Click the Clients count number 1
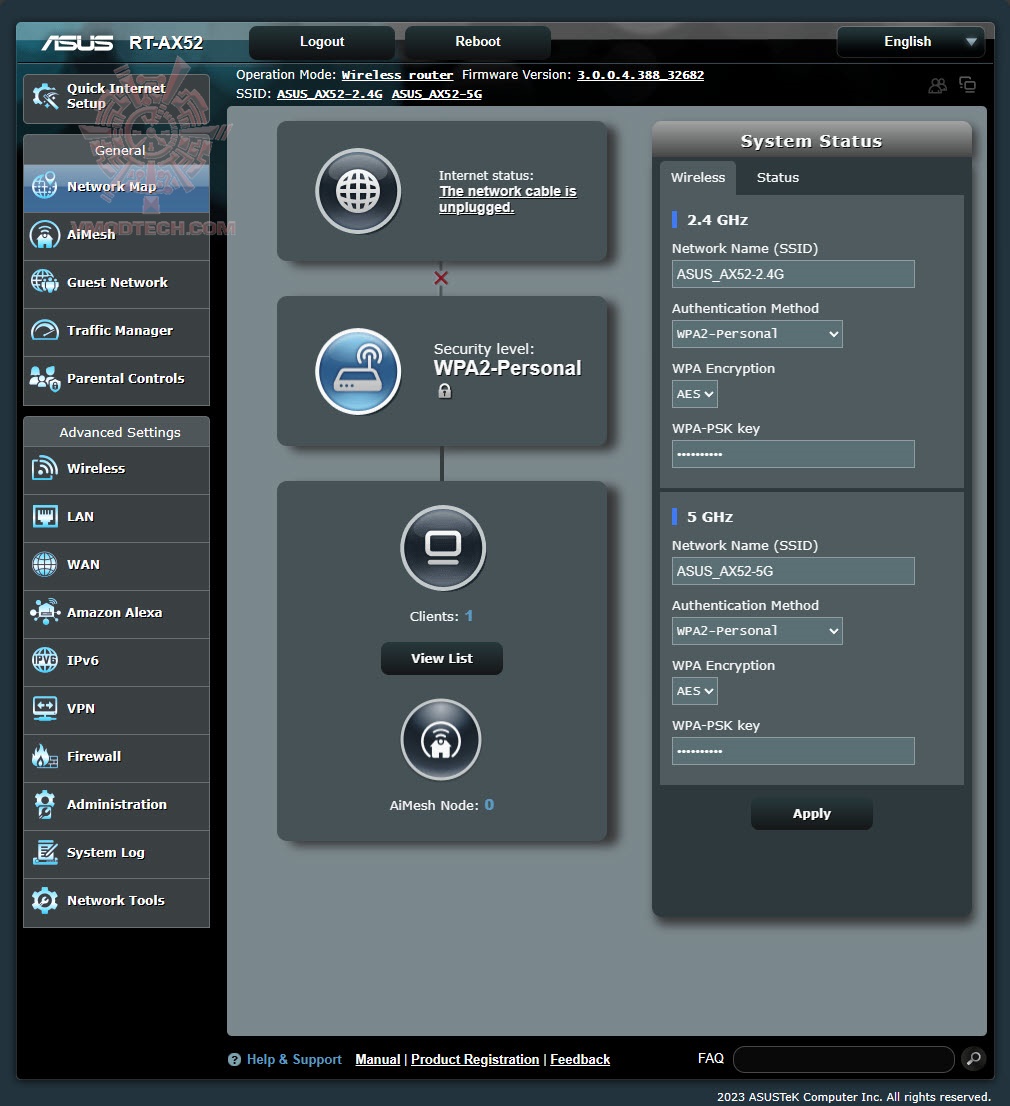1010x1106 pixels. pos(469,616)
